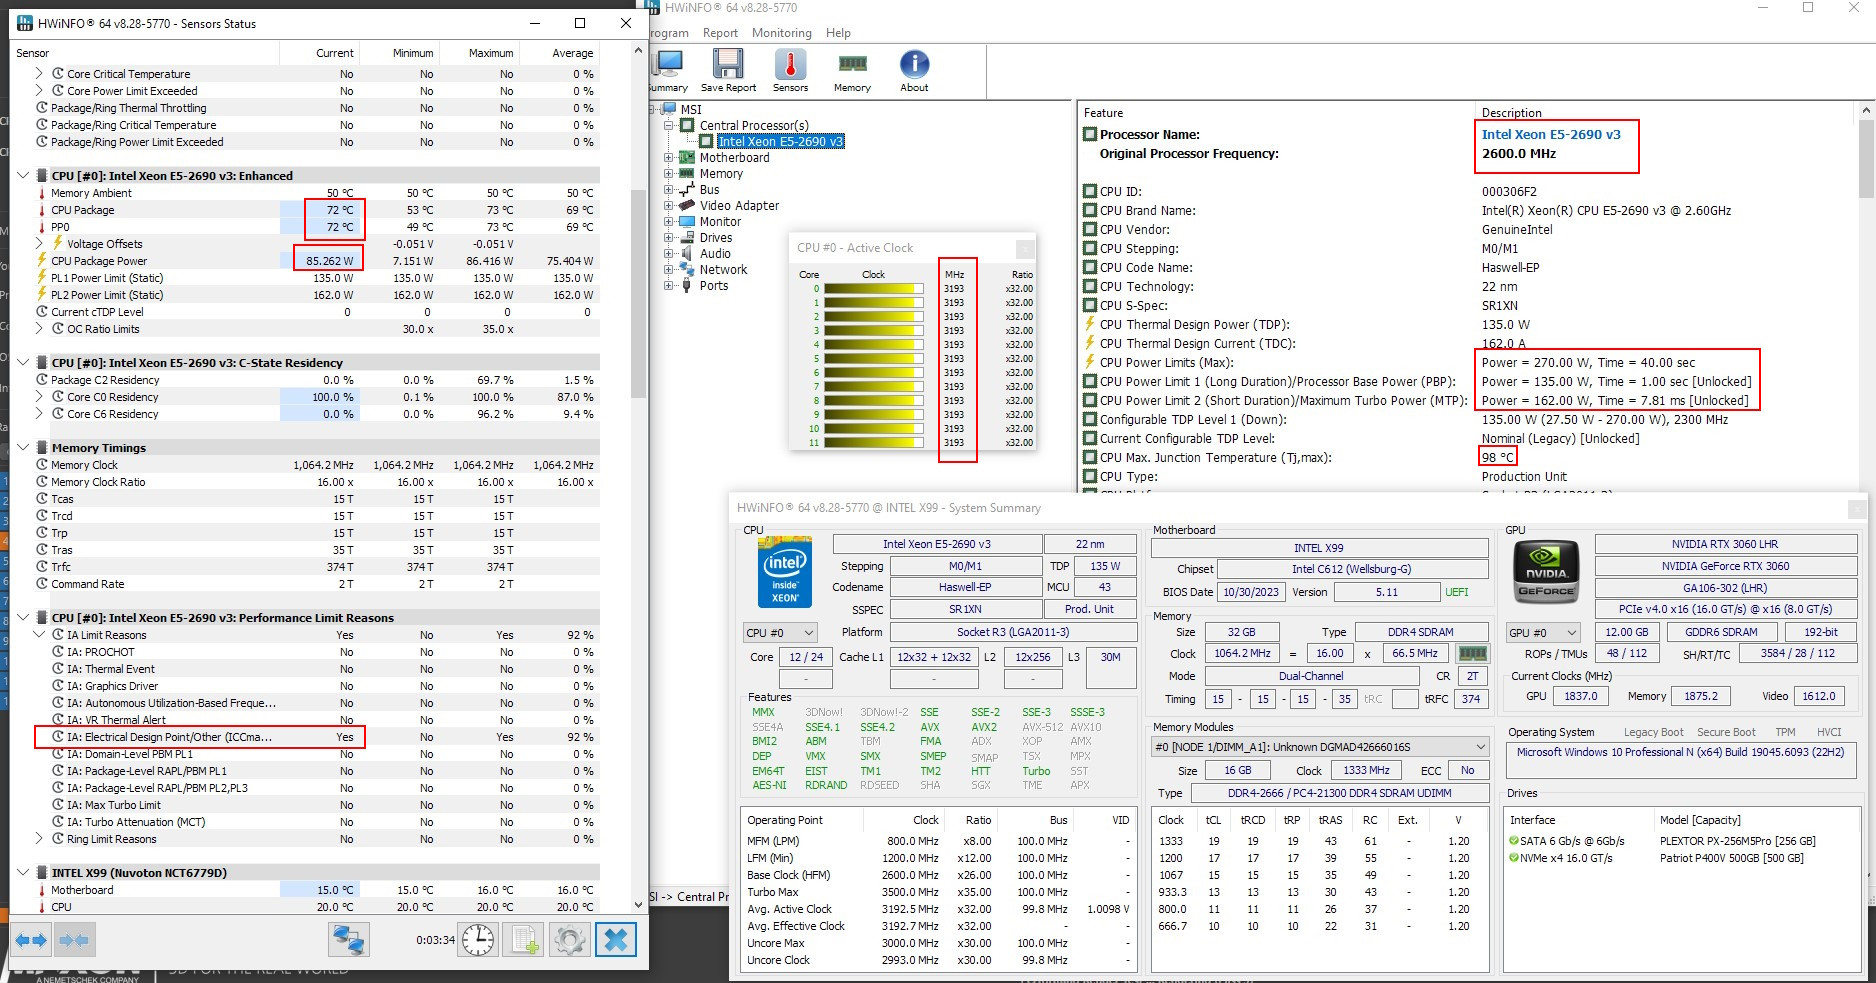Screen dimensions: 1876x983
Task: Open the memory module DIMM_A1 dropdown
Action: 1320,747
